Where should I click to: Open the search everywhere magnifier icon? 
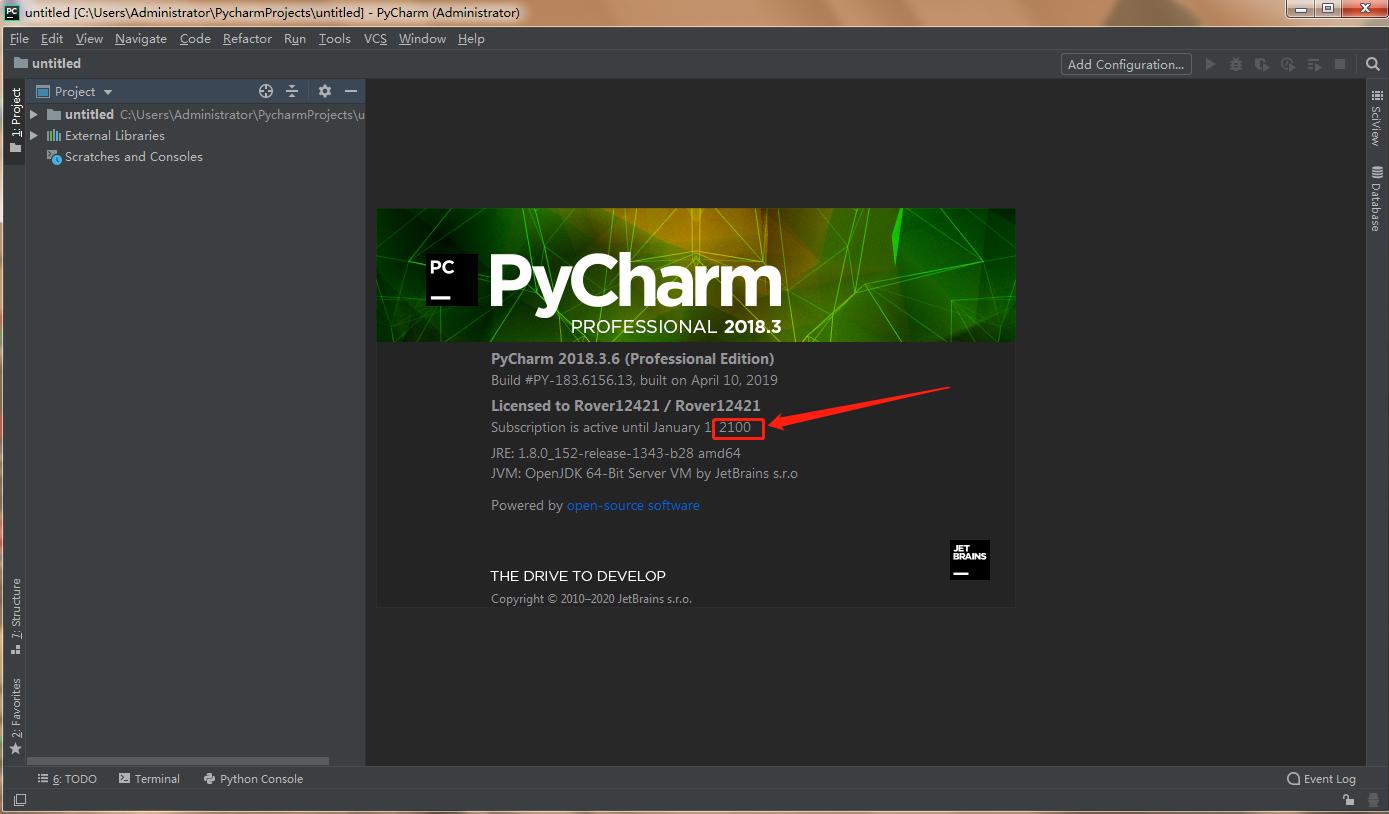pos(1371,63)
